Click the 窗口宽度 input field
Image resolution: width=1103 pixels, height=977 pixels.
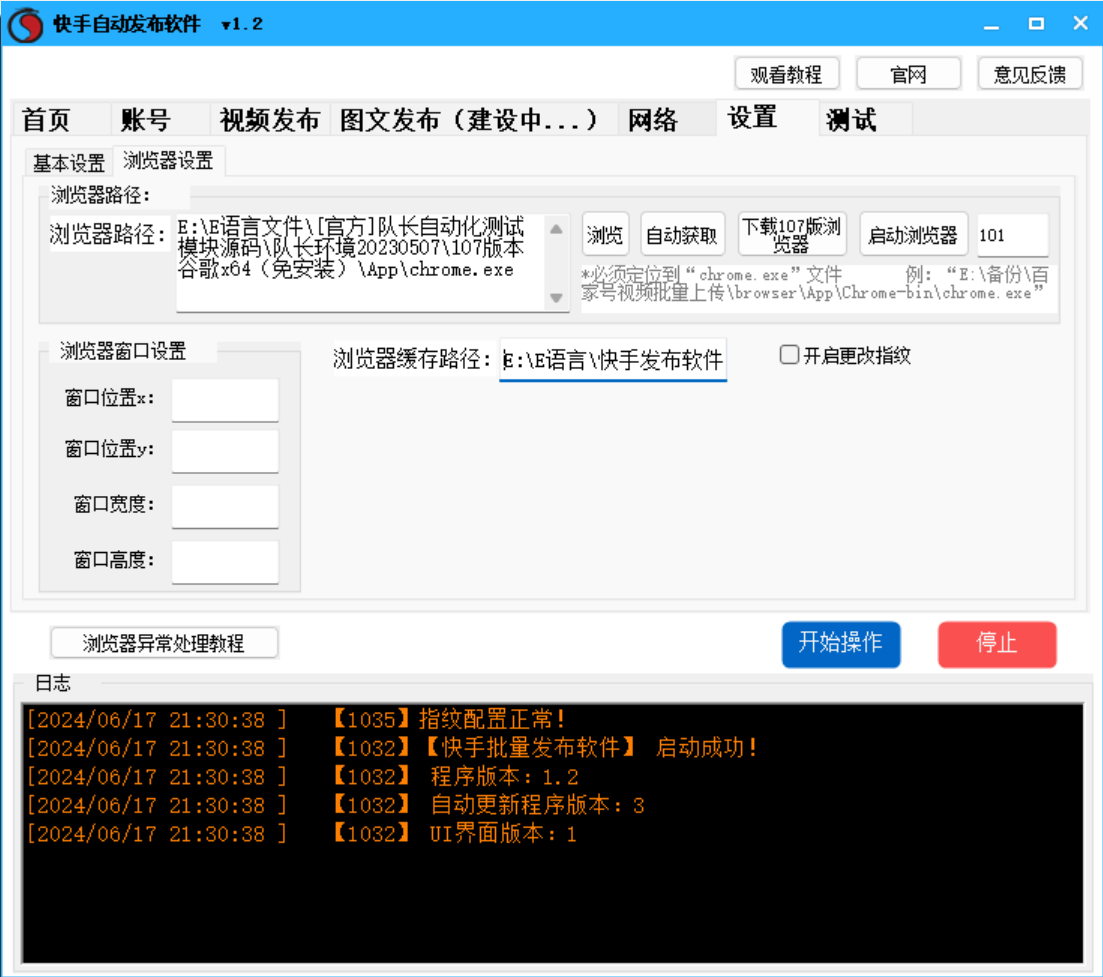tap(225, 506)
